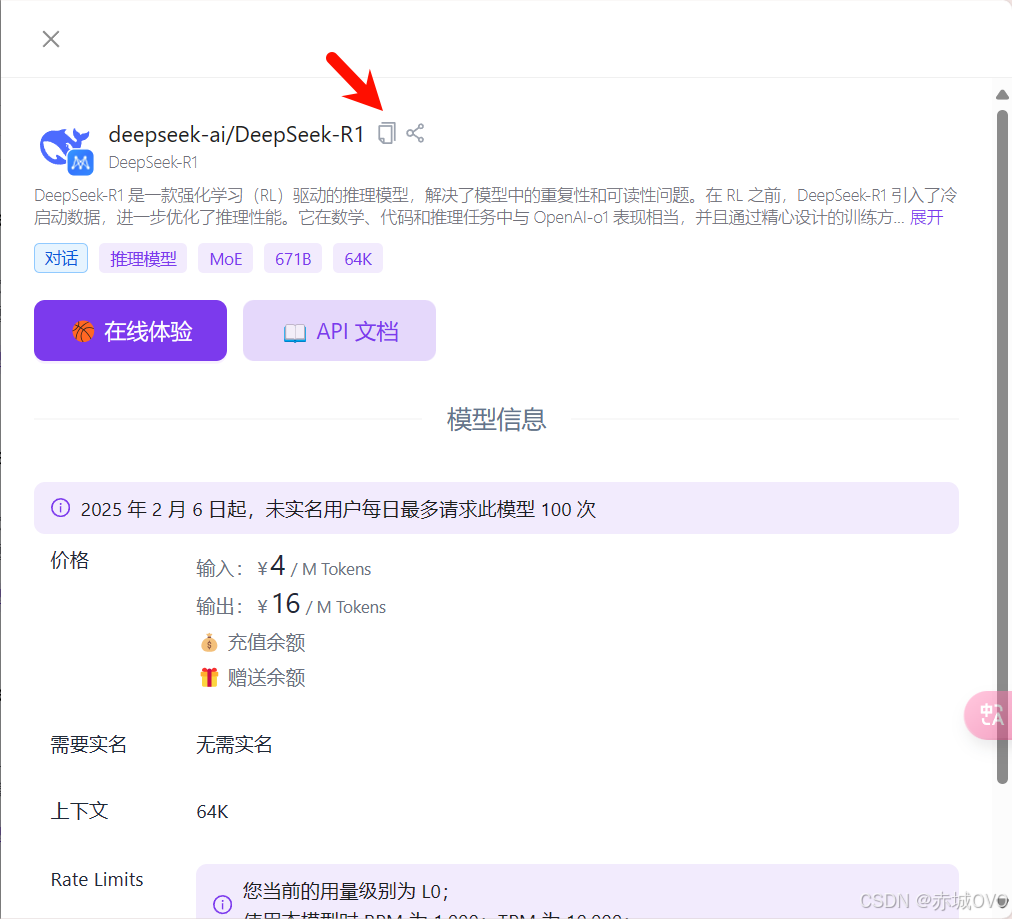Click the info icon in the 2025 notice

(x=61, y=508)
